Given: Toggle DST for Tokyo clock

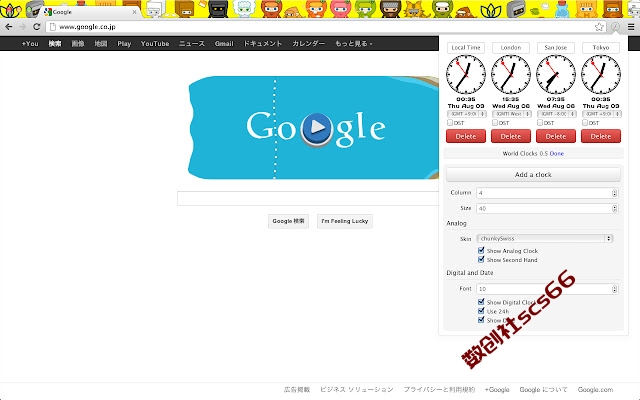Looking at the screenshot, I should pos(585,122).
